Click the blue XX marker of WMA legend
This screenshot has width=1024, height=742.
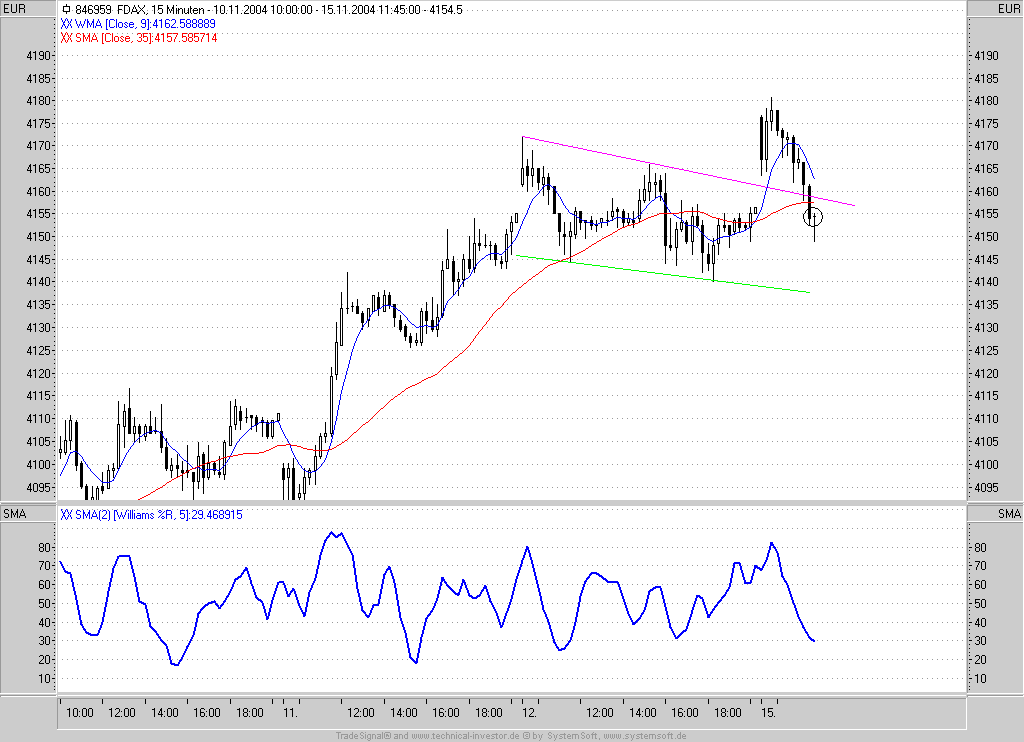click(x=66, y=24)
